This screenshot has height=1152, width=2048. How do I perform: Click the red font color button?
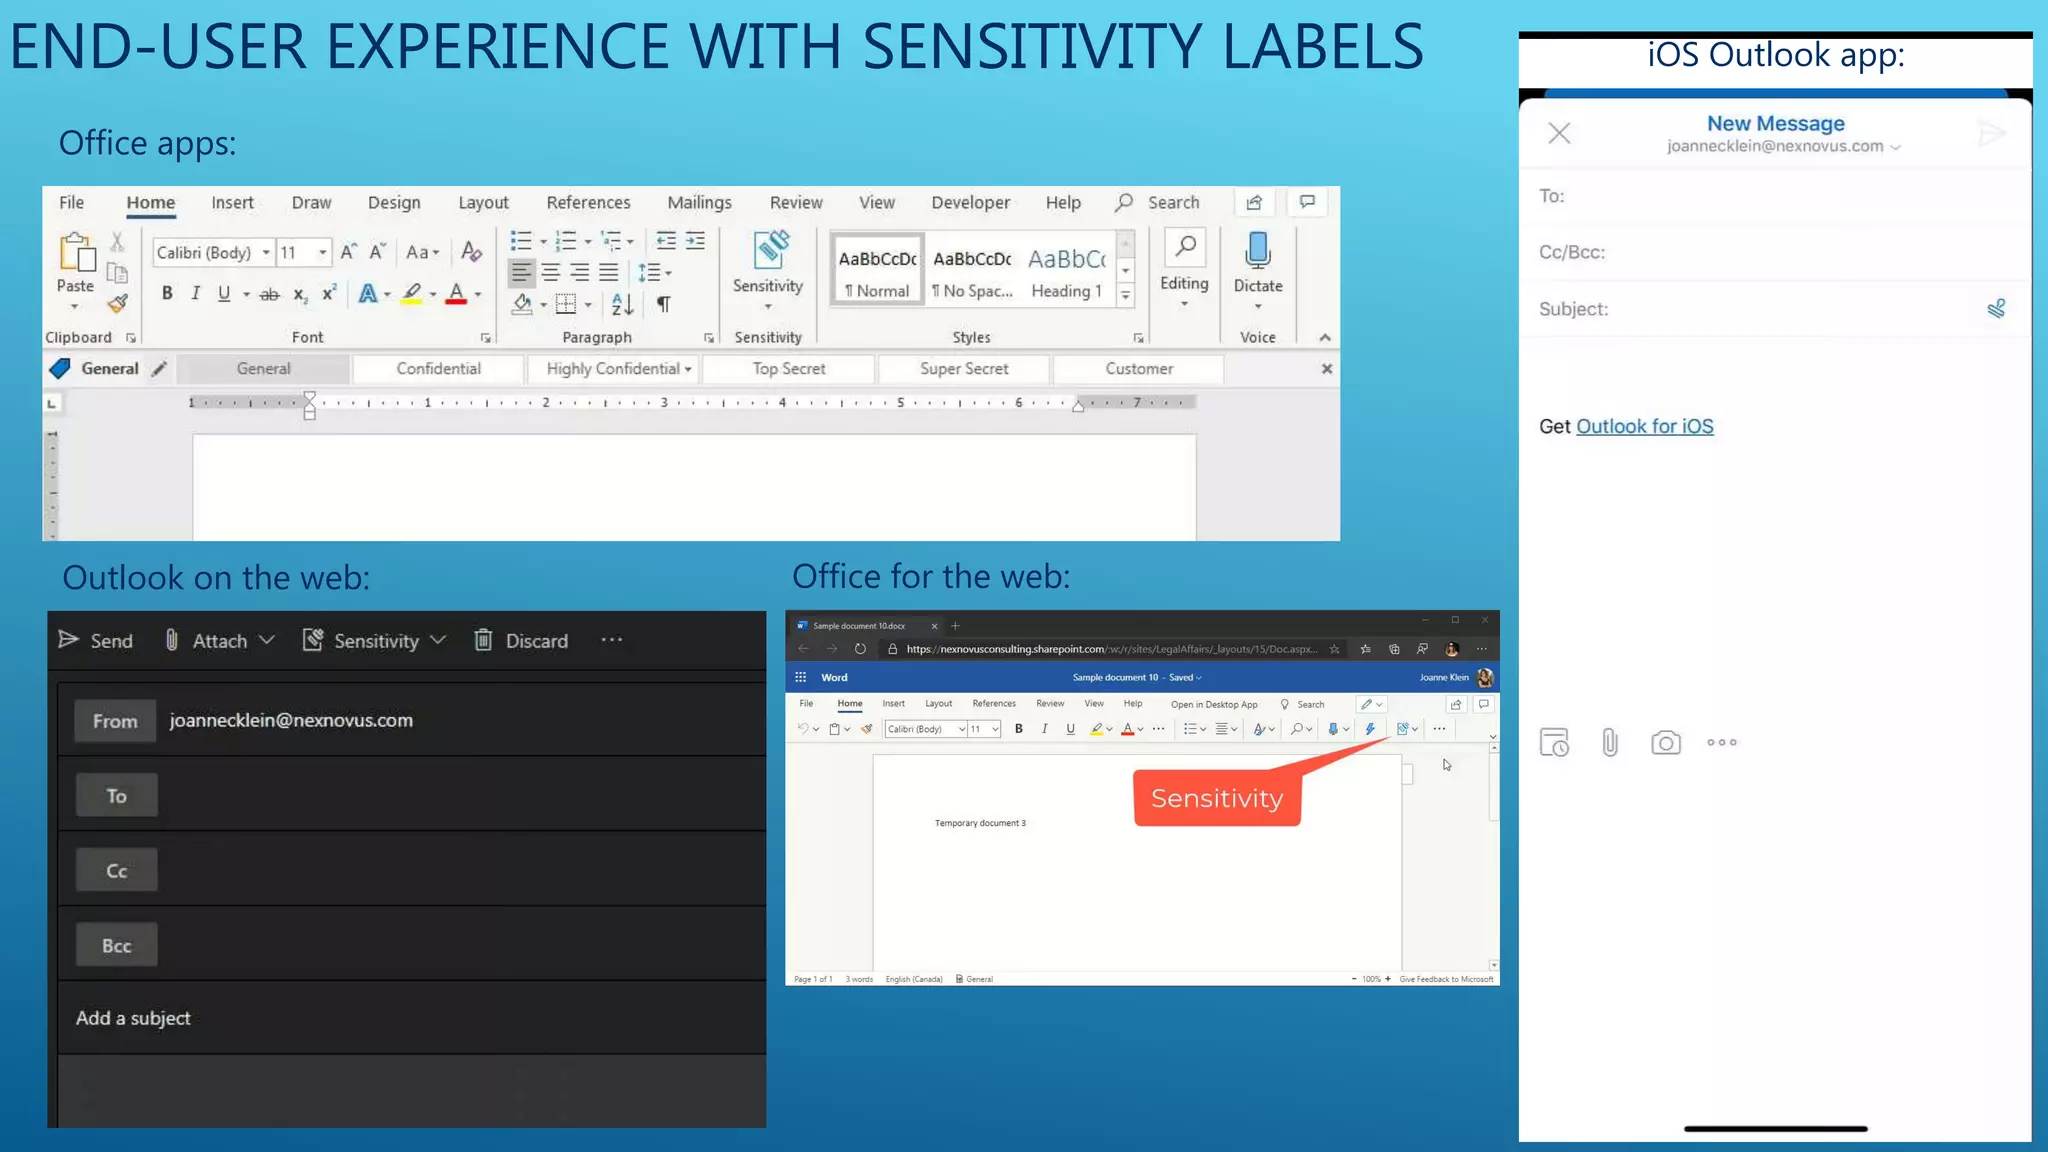(456, 294)
